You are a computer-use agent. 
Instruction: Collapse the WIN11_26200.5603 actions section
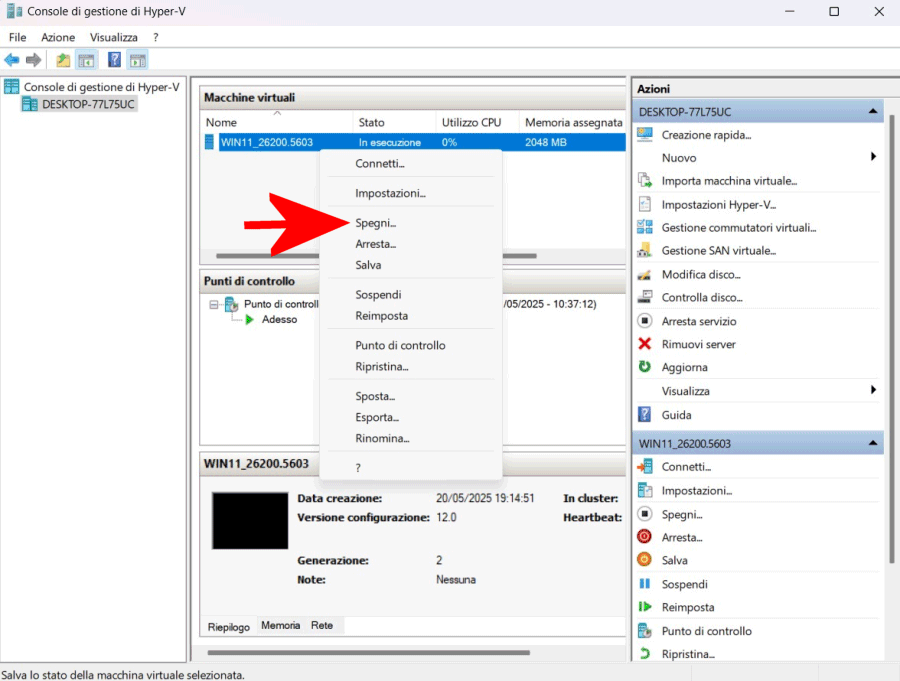pyautogui.click(x=873, y=443)
